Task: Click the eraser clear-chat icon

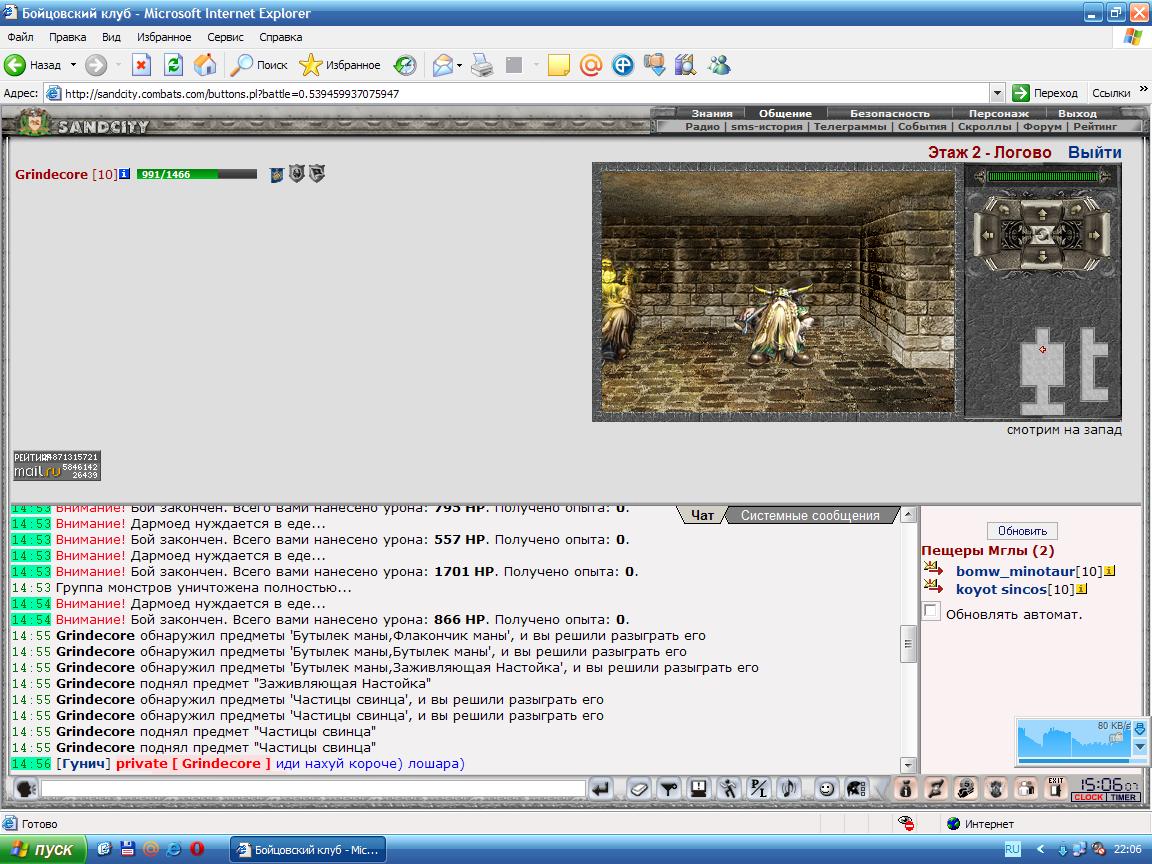Action: [x=638, y=789]
